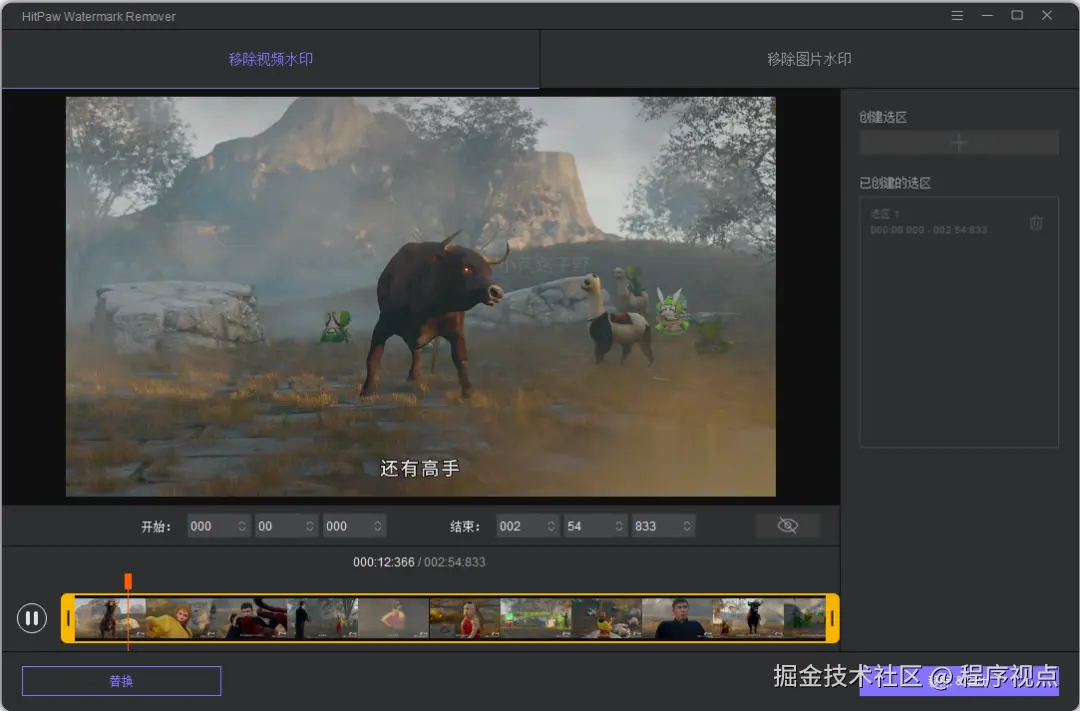Switch to 移除图片水印 tab
Viewport: 1080px width, 711px height.
809,59
